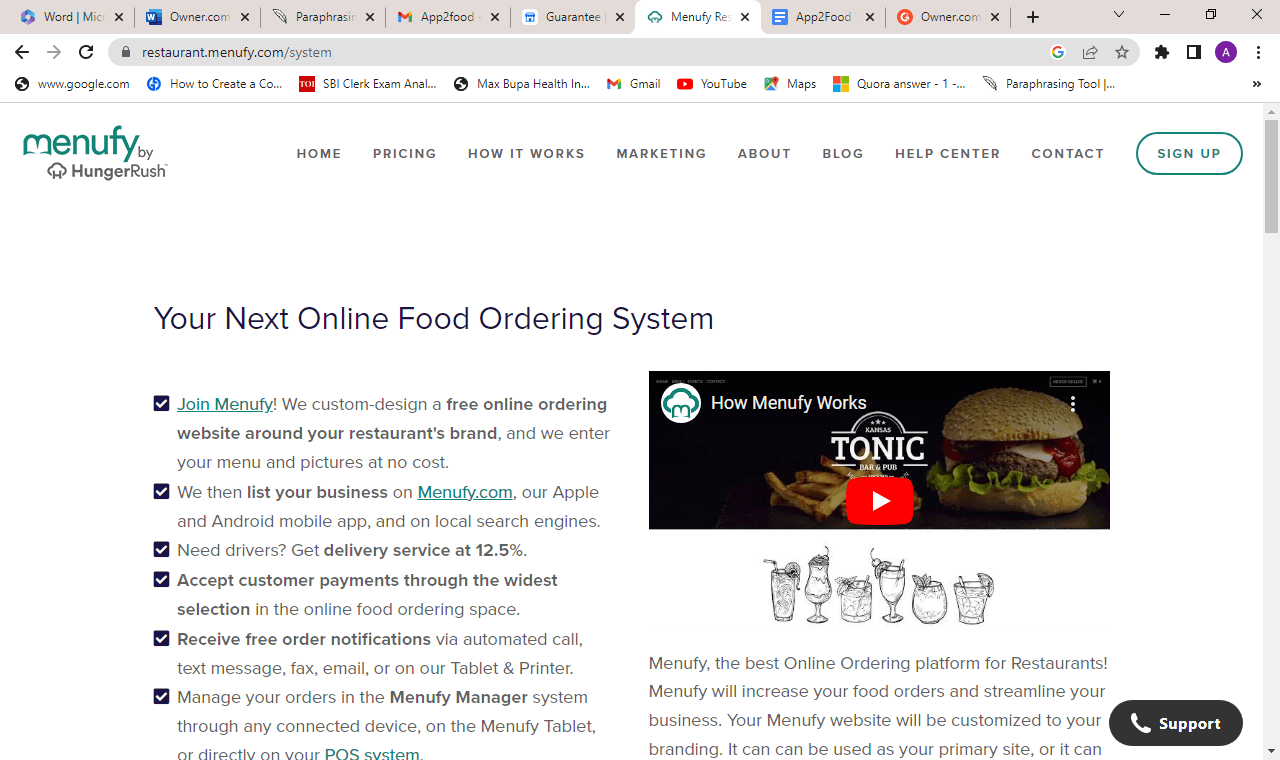This screenshot has width=1280, height=760.
Task: Open the How to Create a Co... bookmark
Action: pyautogui.click(x=215, y=84)
